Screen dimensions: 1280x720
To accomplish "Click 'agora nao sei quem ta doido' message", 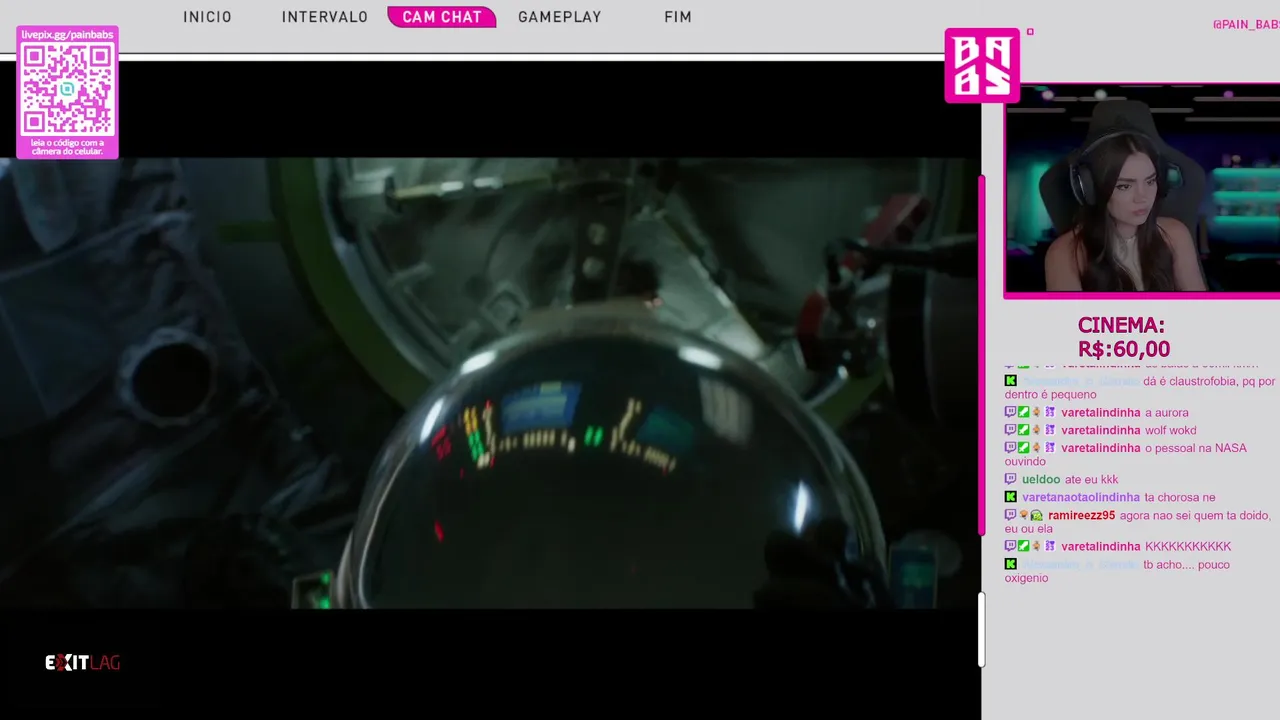I will tap(1138, 521).
